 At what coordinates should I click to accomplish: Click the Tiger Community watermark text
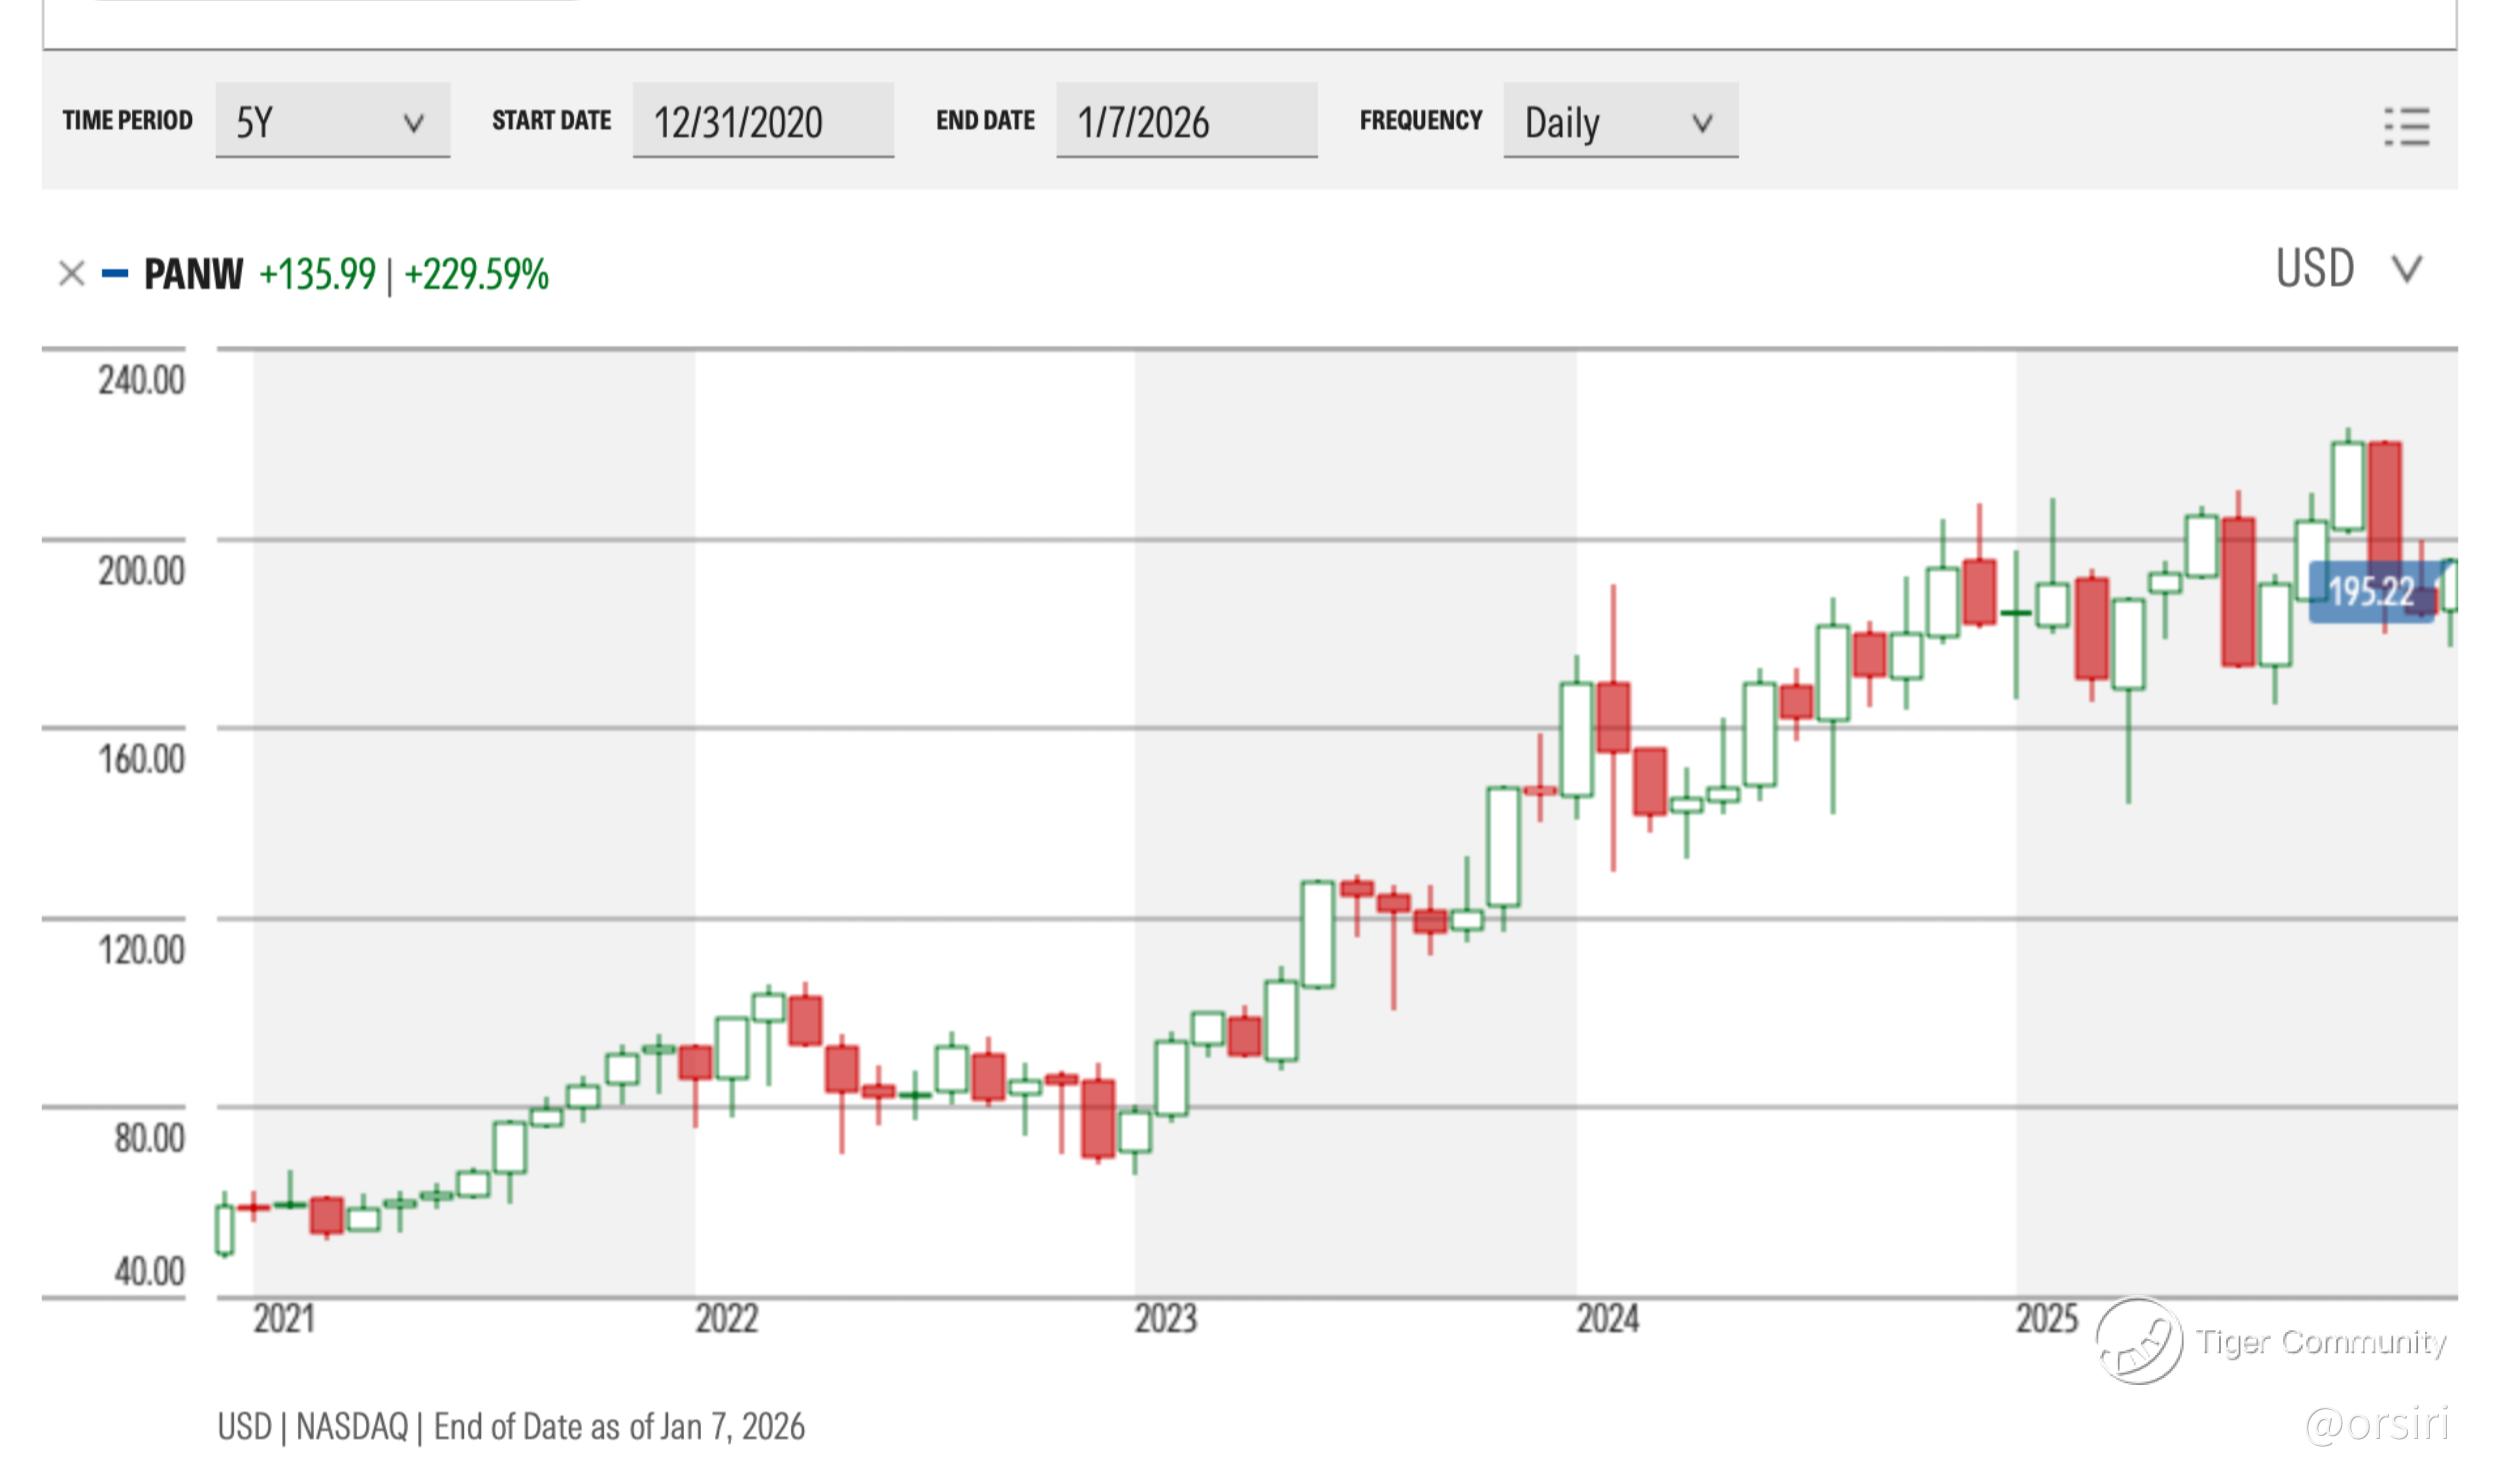tap(2320, 1342)
